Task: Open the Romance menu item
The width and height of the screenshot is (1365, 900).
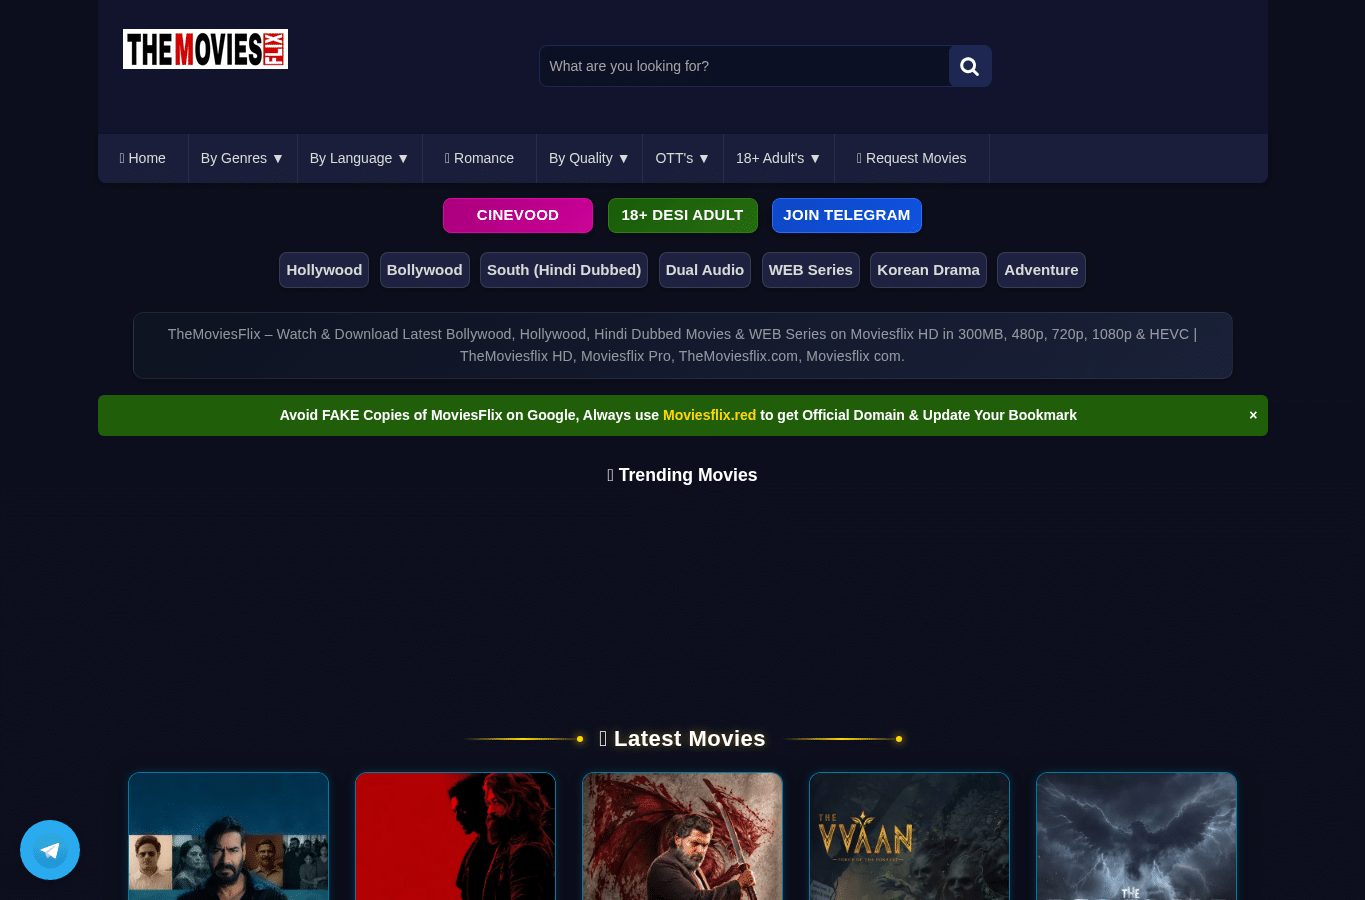Action: pyautogui.click(x=479, y=158)
